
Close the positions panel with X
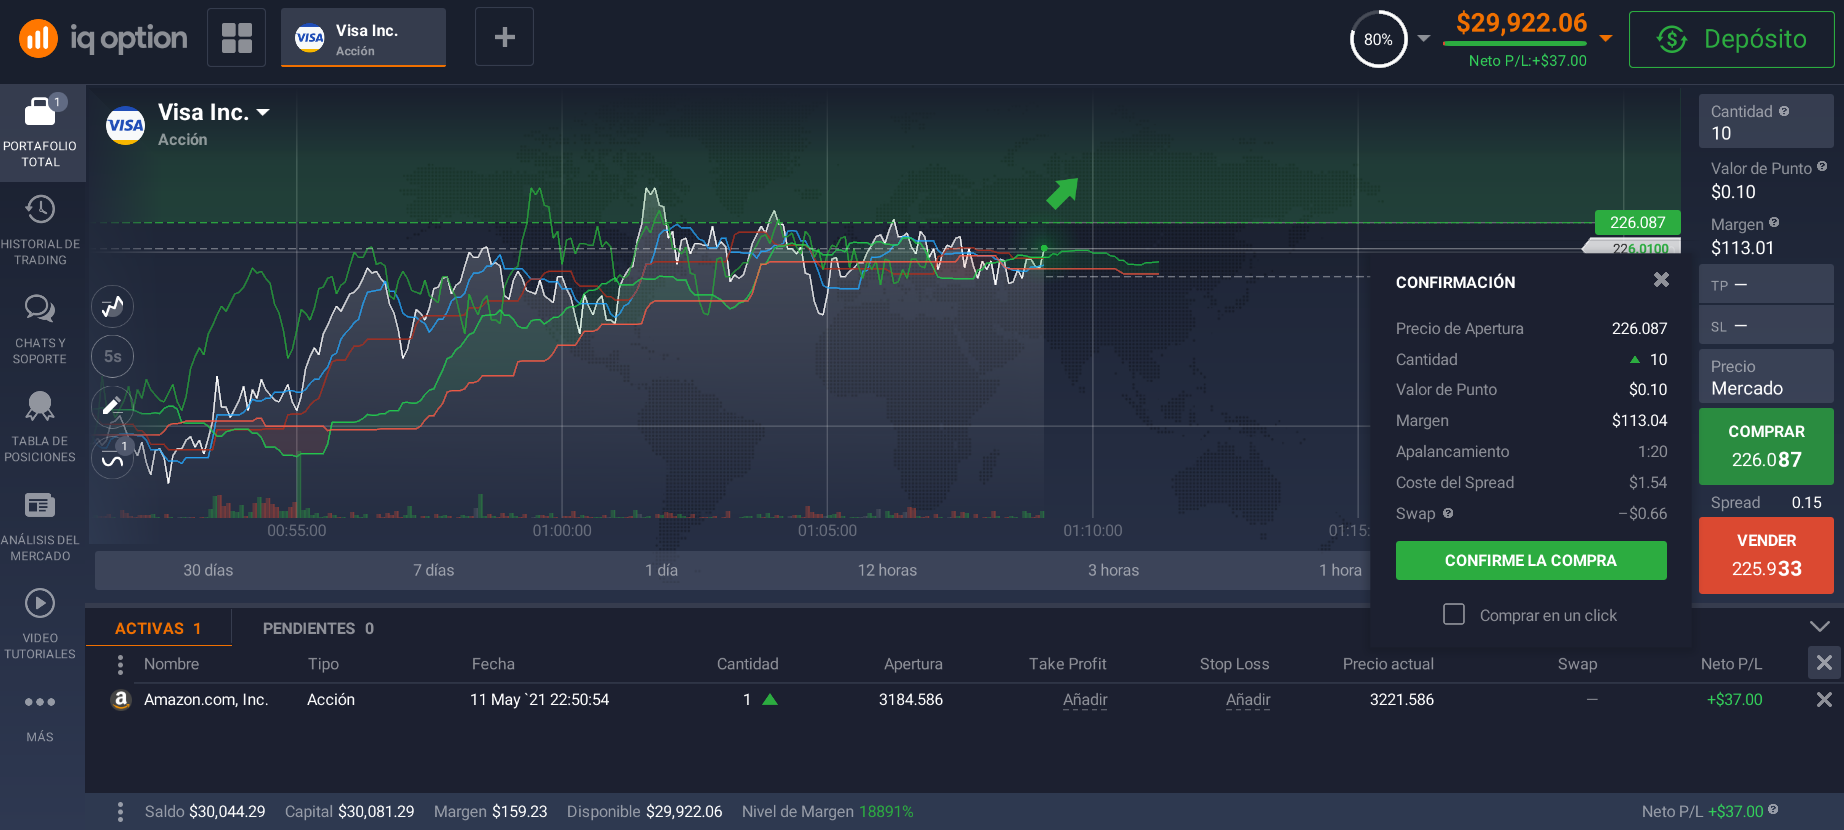click(x=1824, y=662)
